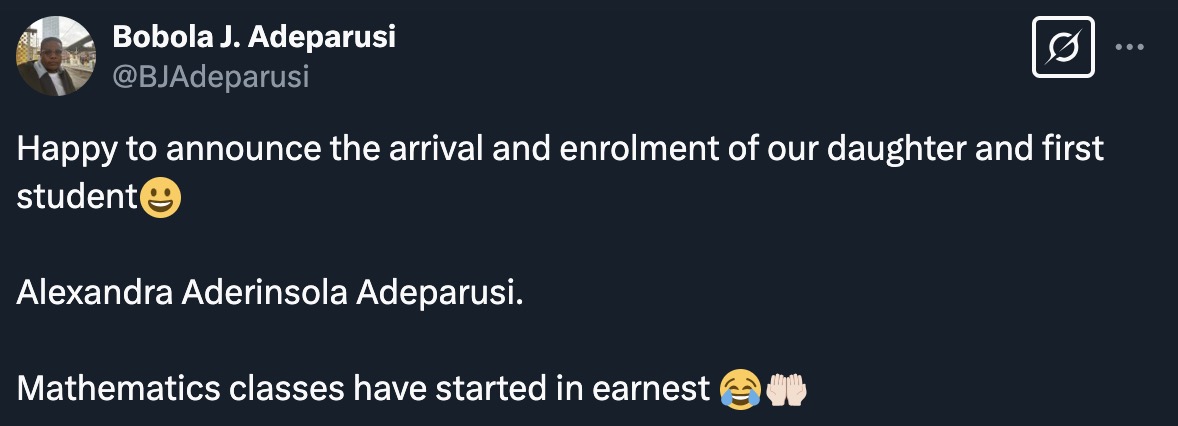Click the @BJAdeparusi handle
This screenshot has width=1178, height=426.
pos(211,76)
